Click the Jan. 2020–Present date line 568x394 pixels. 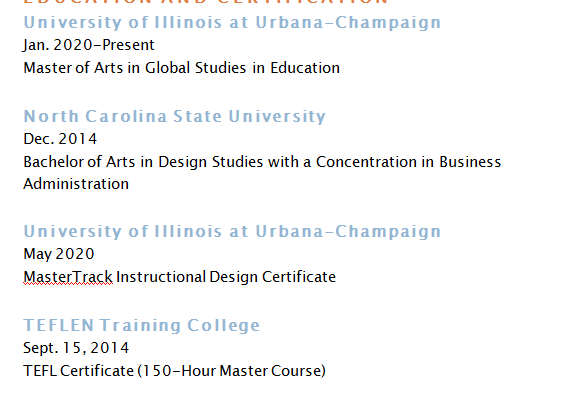(89, 45)
